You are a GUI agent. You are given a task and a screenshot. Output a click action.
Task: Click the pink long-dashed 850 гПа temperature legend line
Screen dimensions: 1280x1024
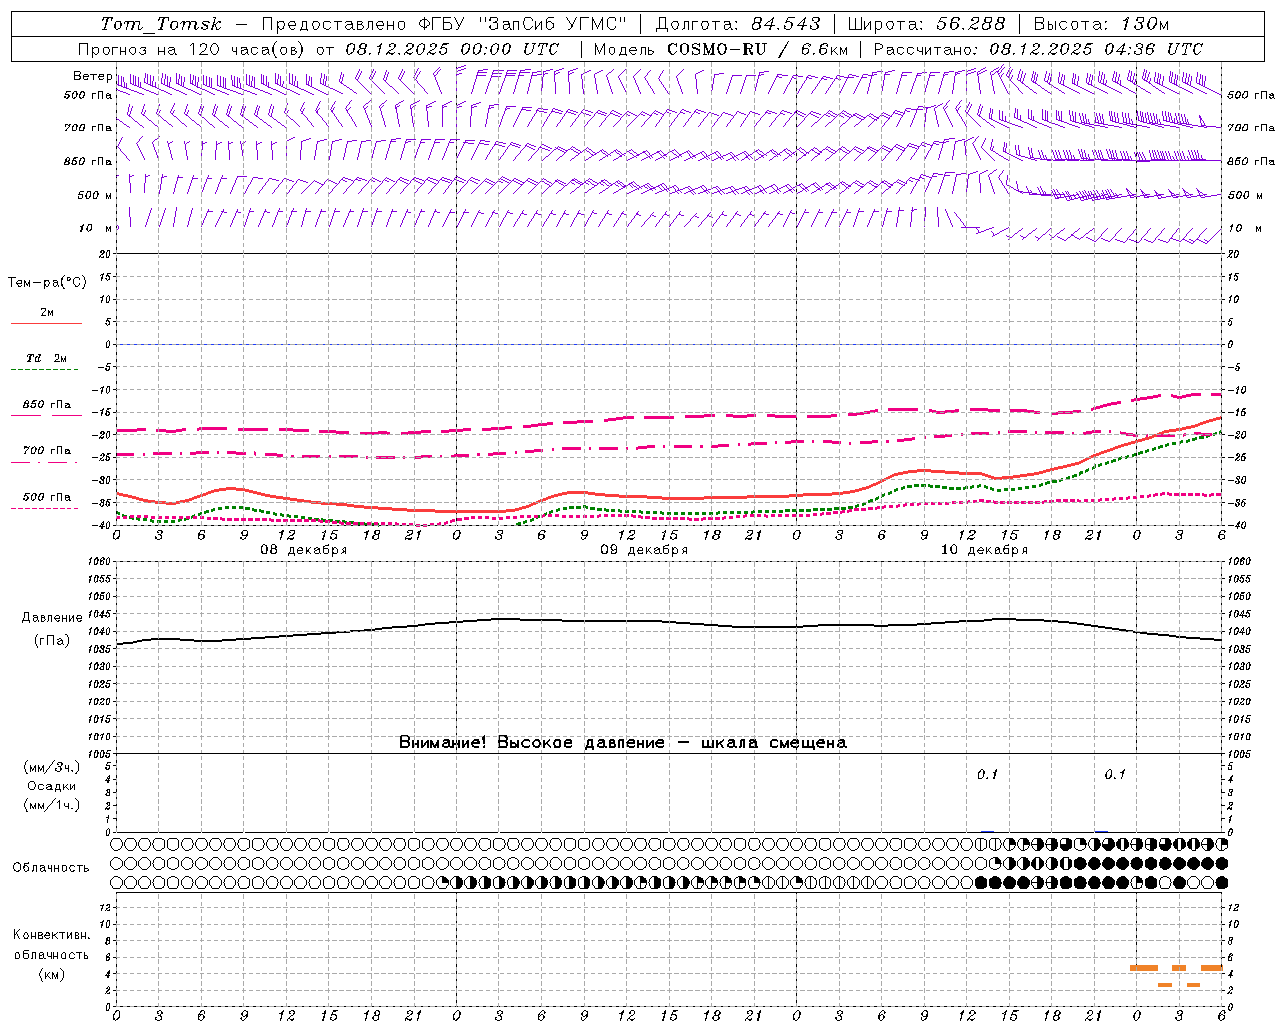(46, 415)
